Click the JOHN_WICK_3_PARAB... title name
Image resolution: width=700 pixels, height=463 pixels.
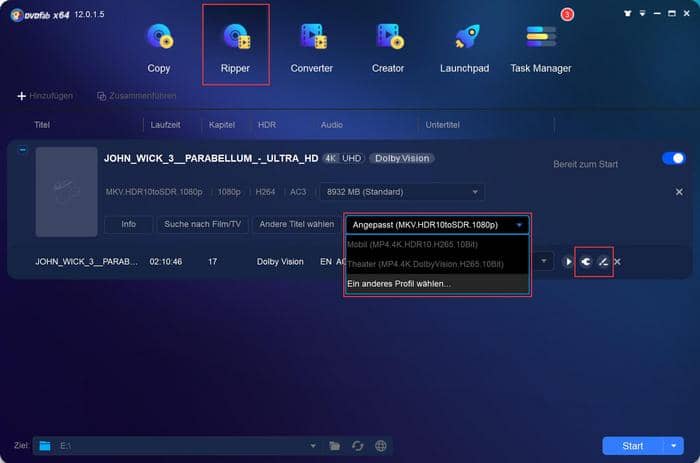pyautogui.click(x=87, y=262)
